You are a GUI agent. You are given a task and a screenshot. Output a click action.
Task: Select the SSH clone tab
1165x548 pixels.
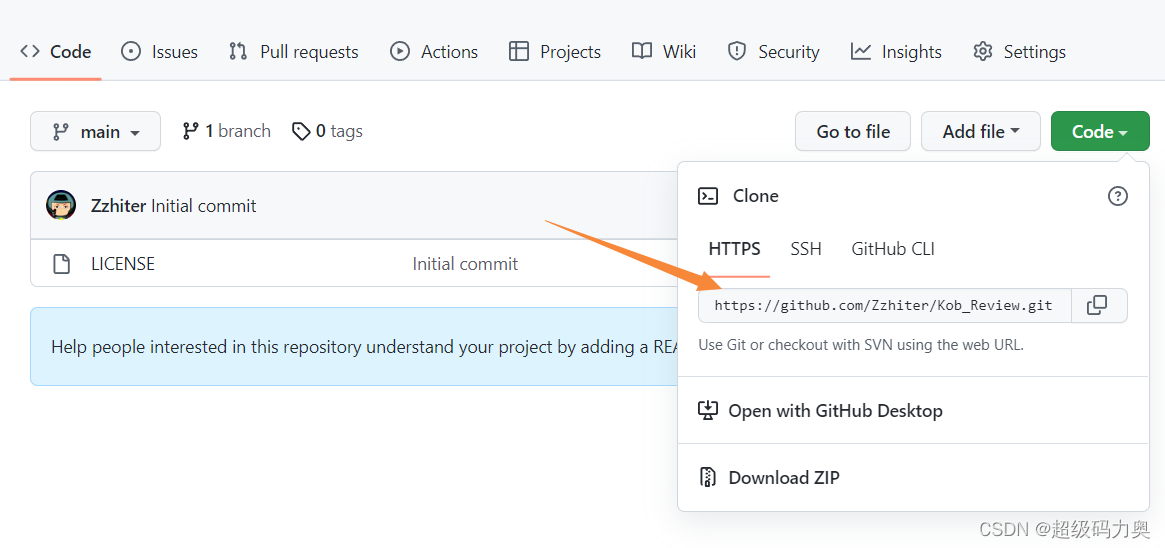[806, 249]
